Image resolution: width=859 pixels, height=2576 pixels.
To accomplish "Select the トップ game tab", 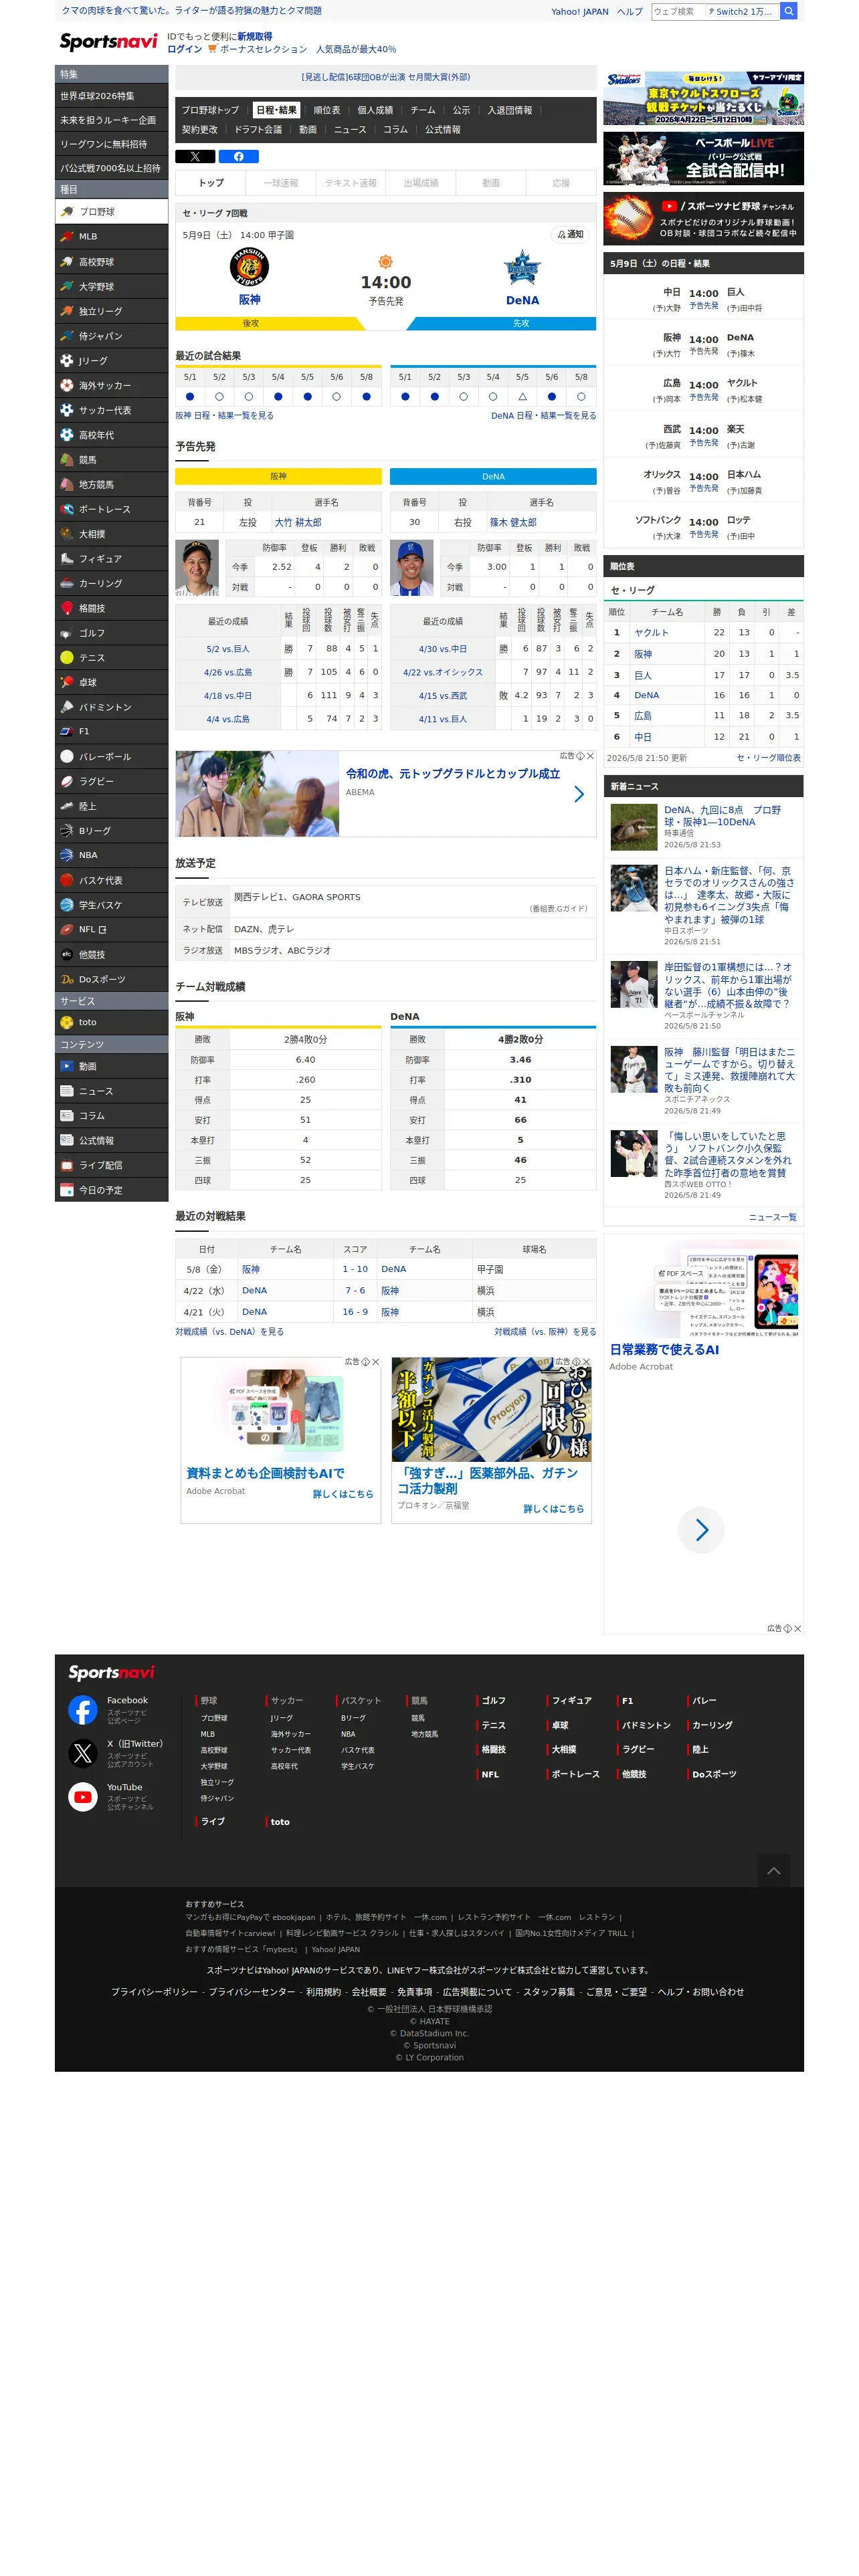I will [210, 183].
